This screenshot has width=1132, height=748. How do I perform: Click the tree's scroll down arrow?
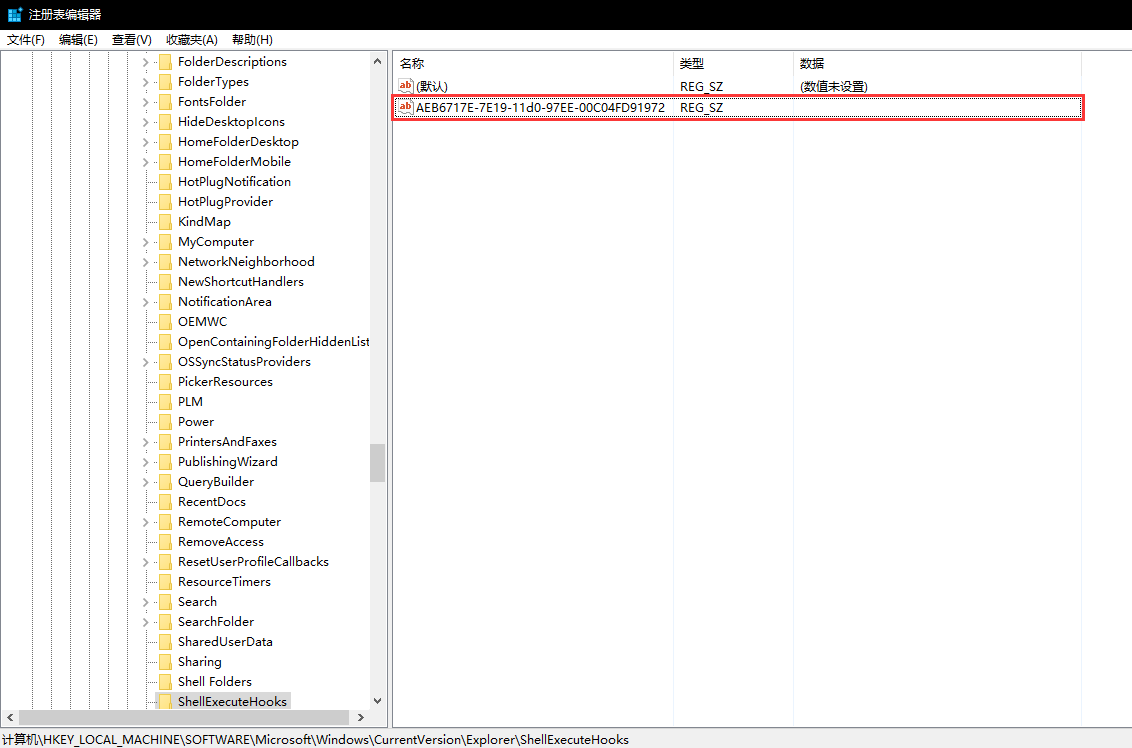point(378,701)
